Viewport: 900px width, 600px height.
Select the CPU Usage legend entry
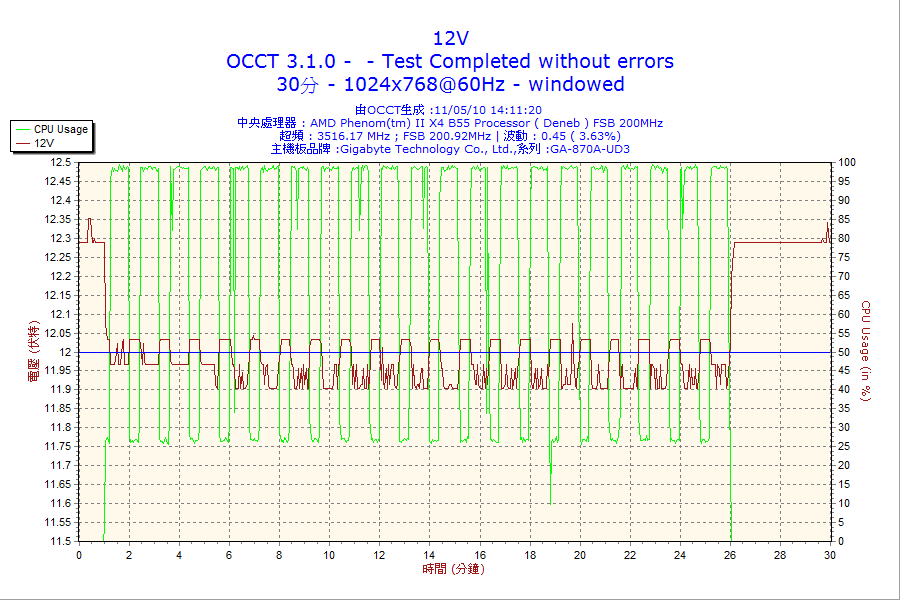[x=52, y=129]
